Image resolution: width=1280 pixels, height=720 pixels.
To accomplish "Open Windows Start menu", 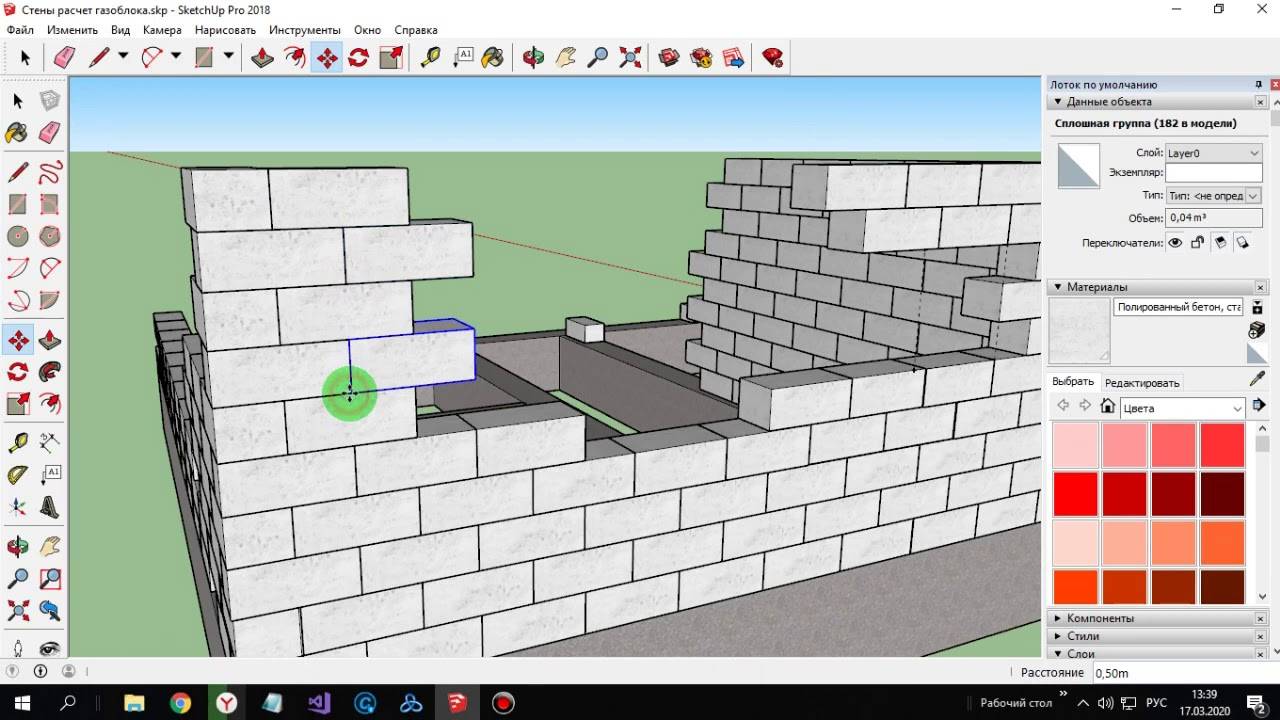I will [x=22, y=703].
